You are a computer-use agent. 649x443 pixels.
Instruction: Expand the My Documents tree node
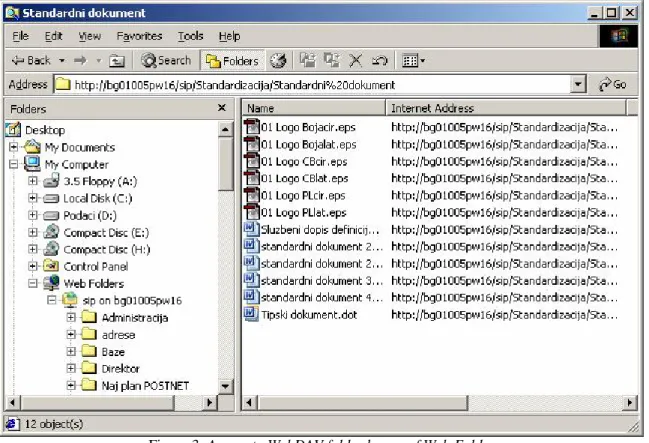click(x=13, y=147)
